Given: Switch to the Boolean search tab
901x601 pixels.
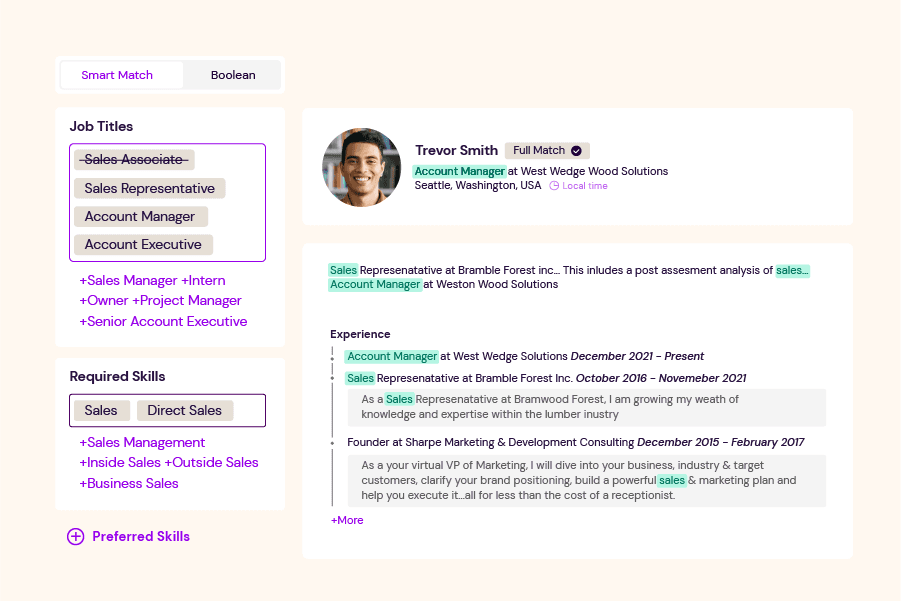Looking at the screenshot, I should click(x=231, y=74).
